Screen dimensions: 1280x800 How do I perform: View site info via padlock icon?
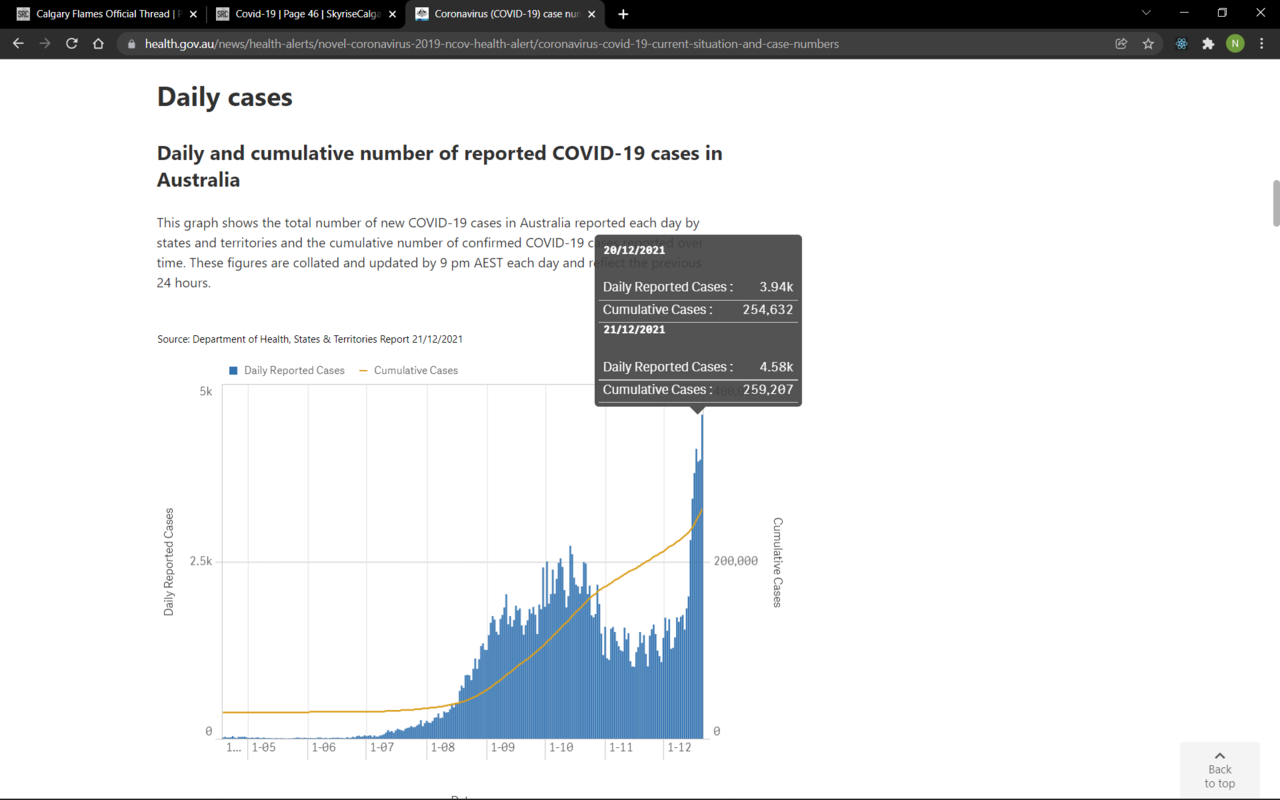[x=131, y=44]
